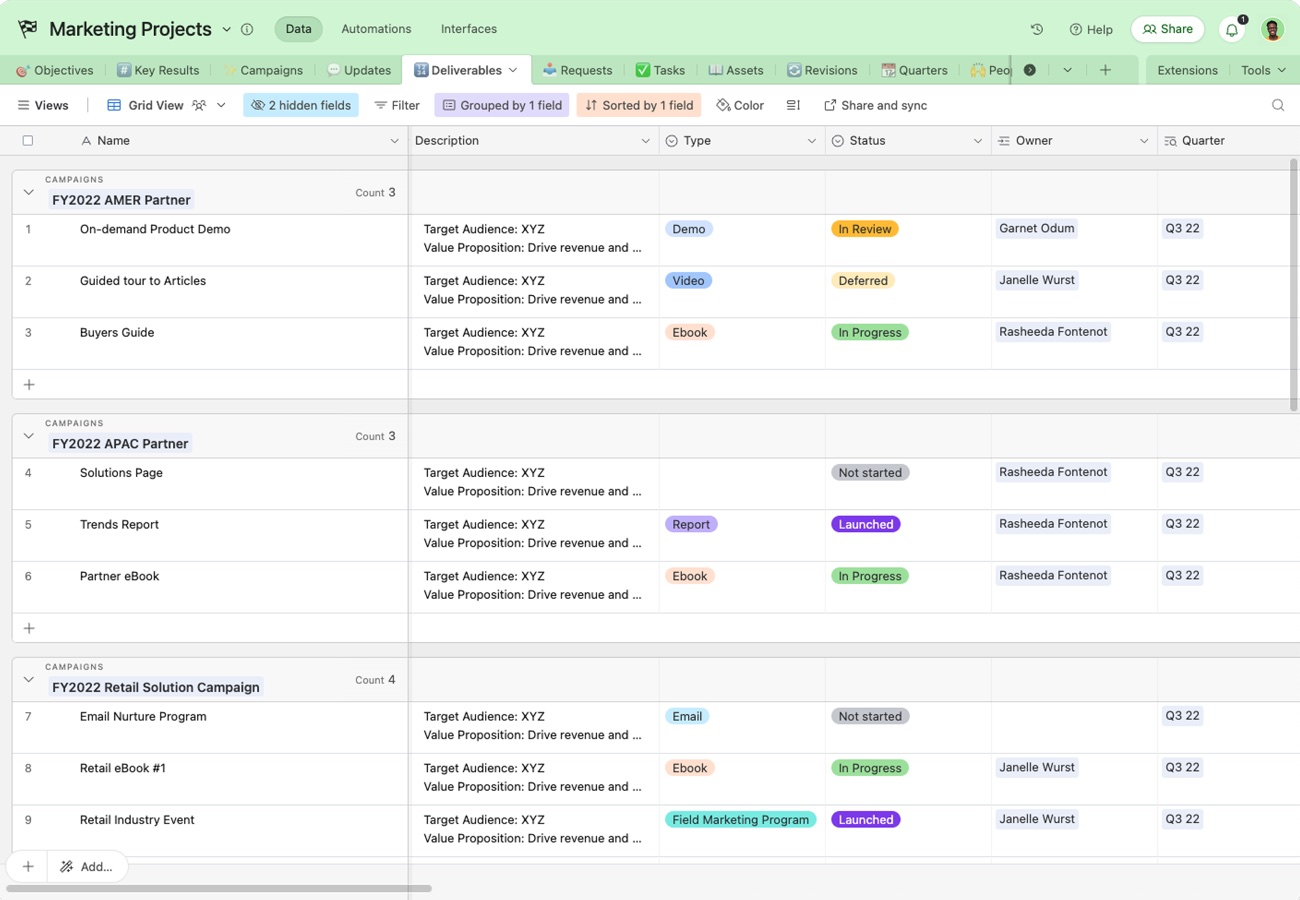Open the Views sidebar

click(43, 105)
